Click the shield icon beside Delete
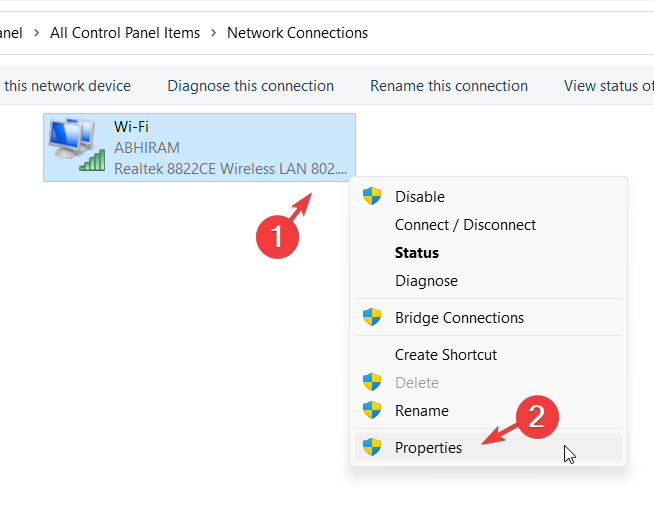 [372, 382]
